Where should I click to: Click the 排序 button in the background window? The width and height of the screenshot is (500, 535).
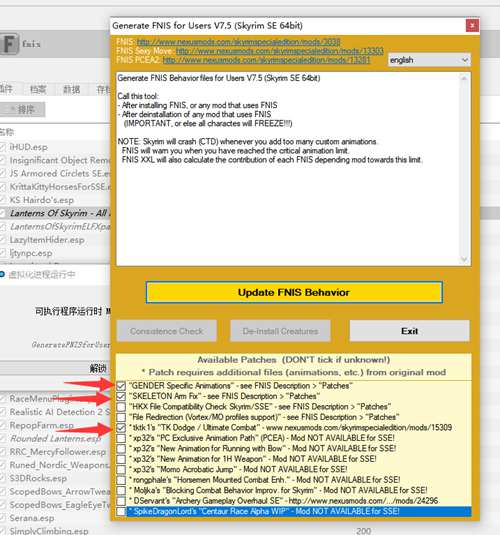(x=23, y=110)
